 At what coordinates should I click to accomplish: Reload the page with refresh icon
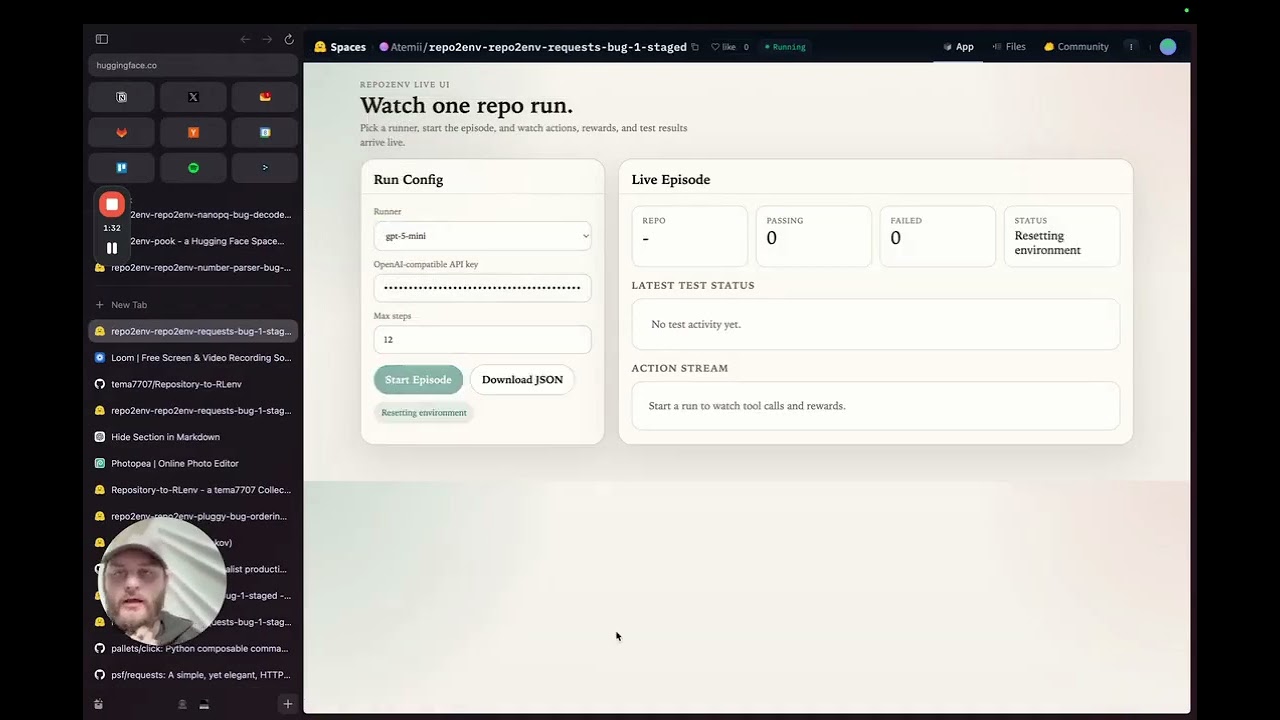[x=289, y=39]
